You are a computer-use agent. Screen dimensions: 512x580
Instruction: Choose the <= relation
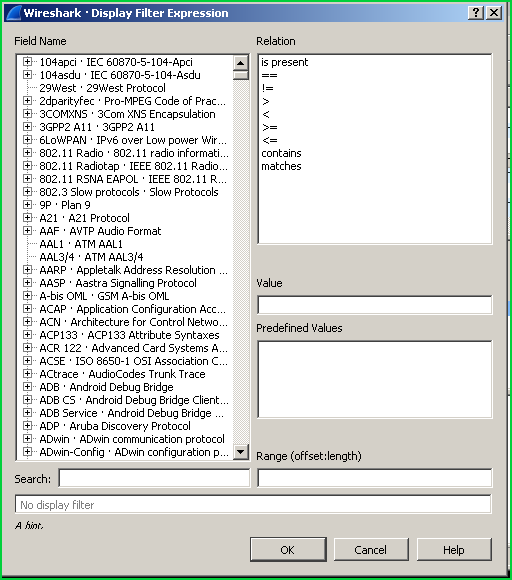[x=269, y=140]
